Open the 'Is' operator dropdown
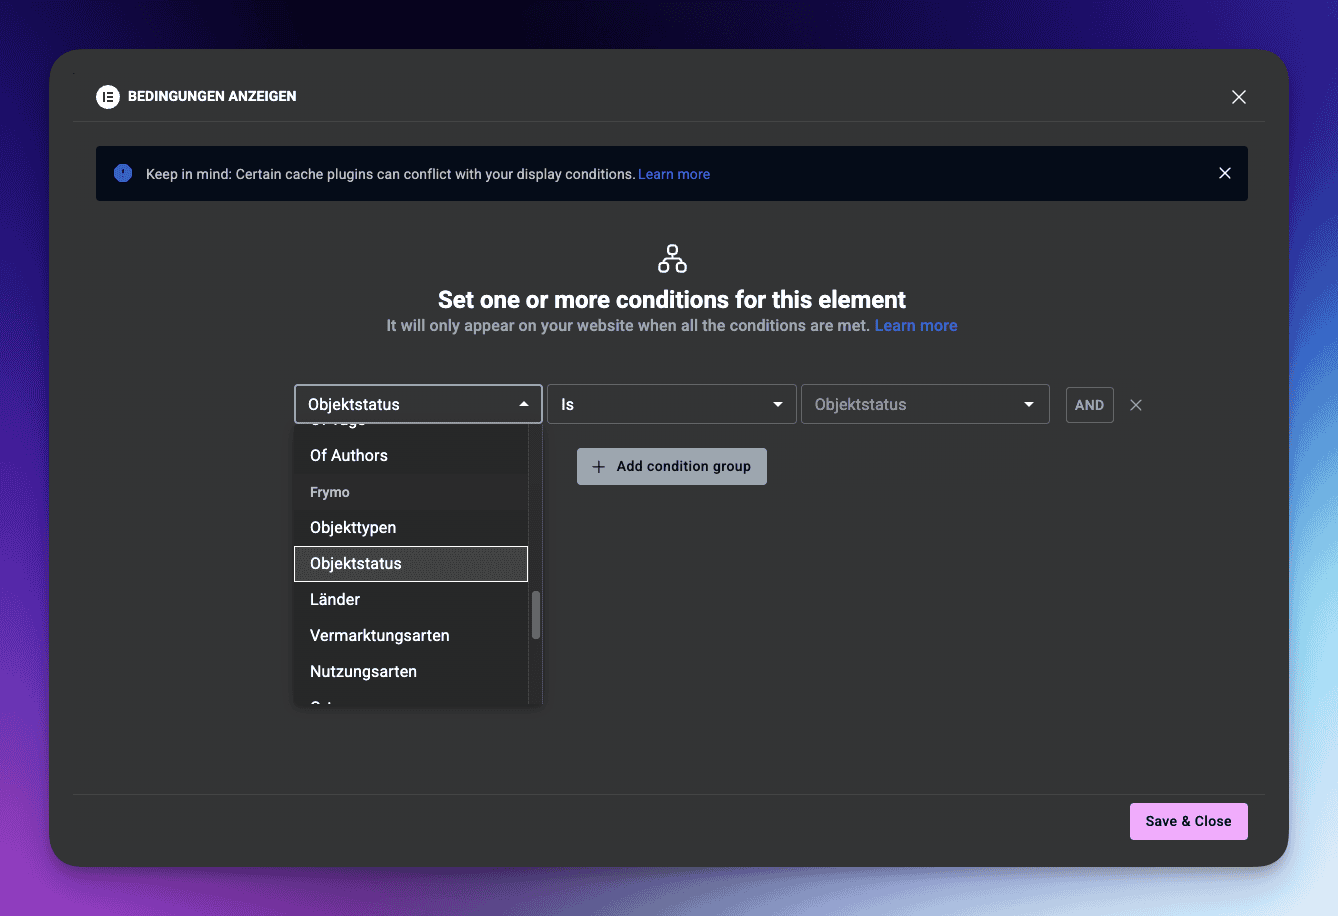 (671, 404)
